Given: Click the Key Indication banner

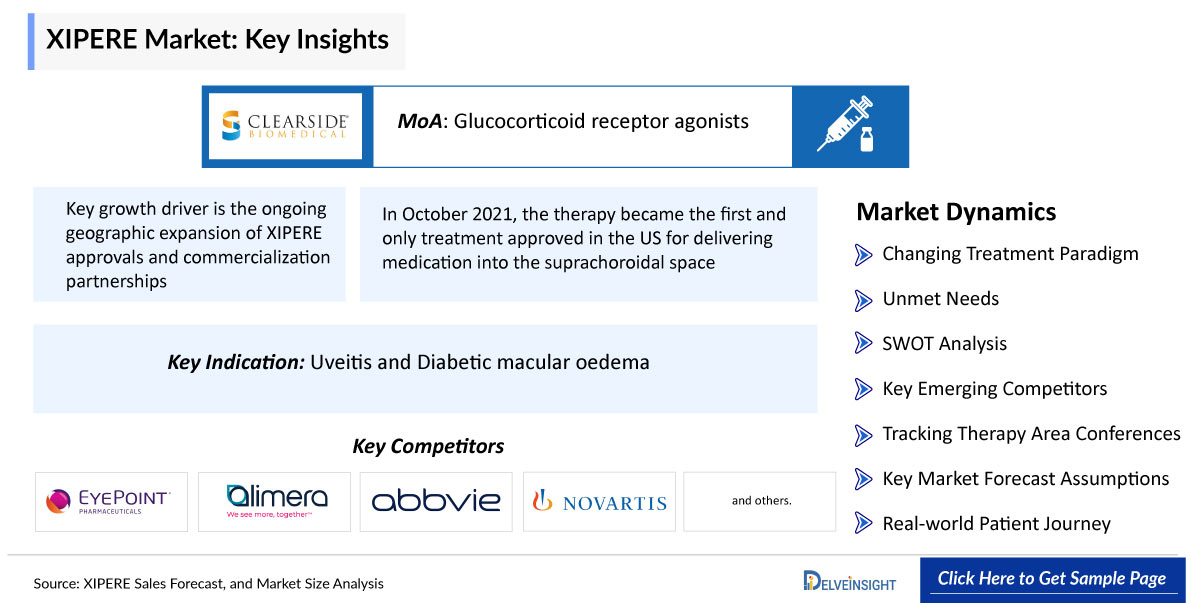Looking at the screenshot, I should pyautogui.click(x=425, y=363).
